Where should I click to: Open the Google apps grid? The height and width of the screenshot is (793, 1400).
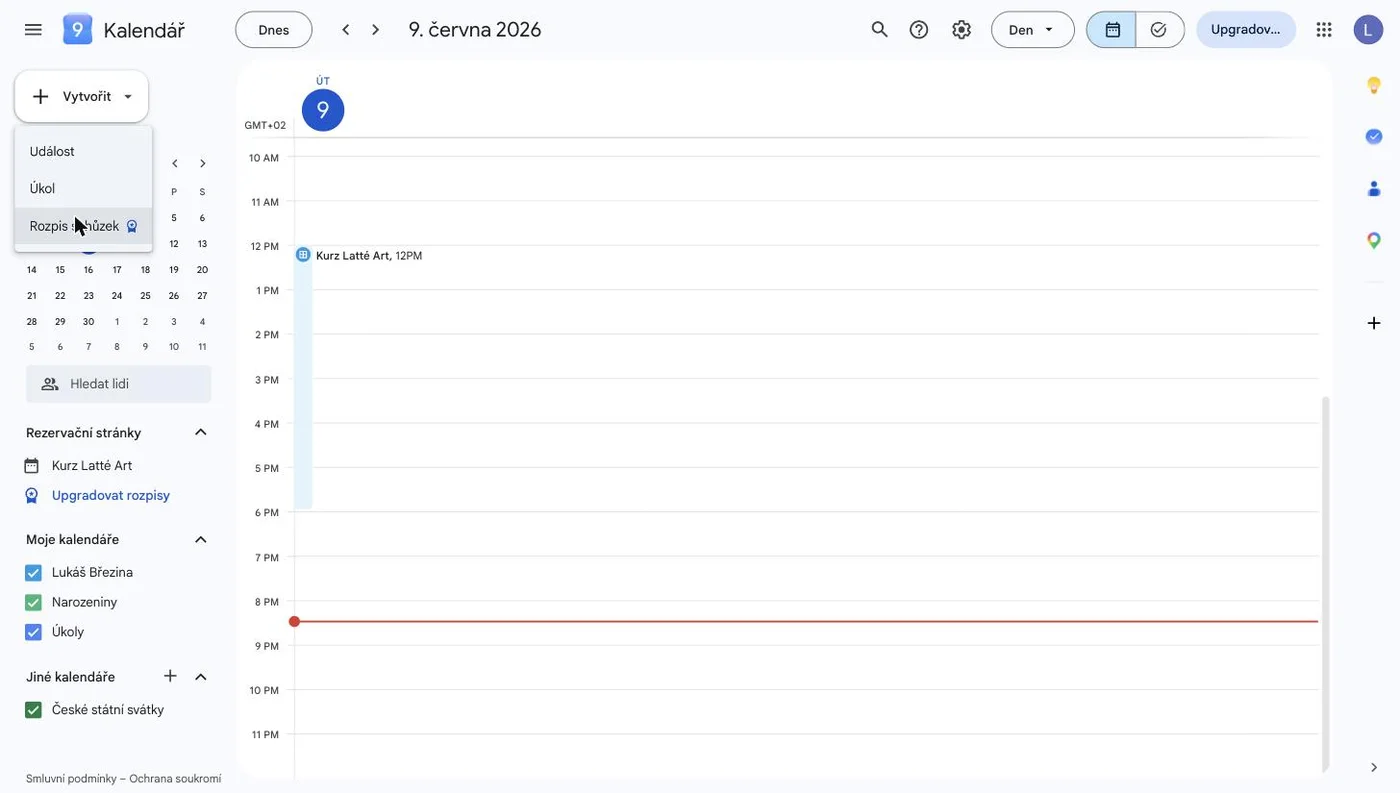point(1324,30)
